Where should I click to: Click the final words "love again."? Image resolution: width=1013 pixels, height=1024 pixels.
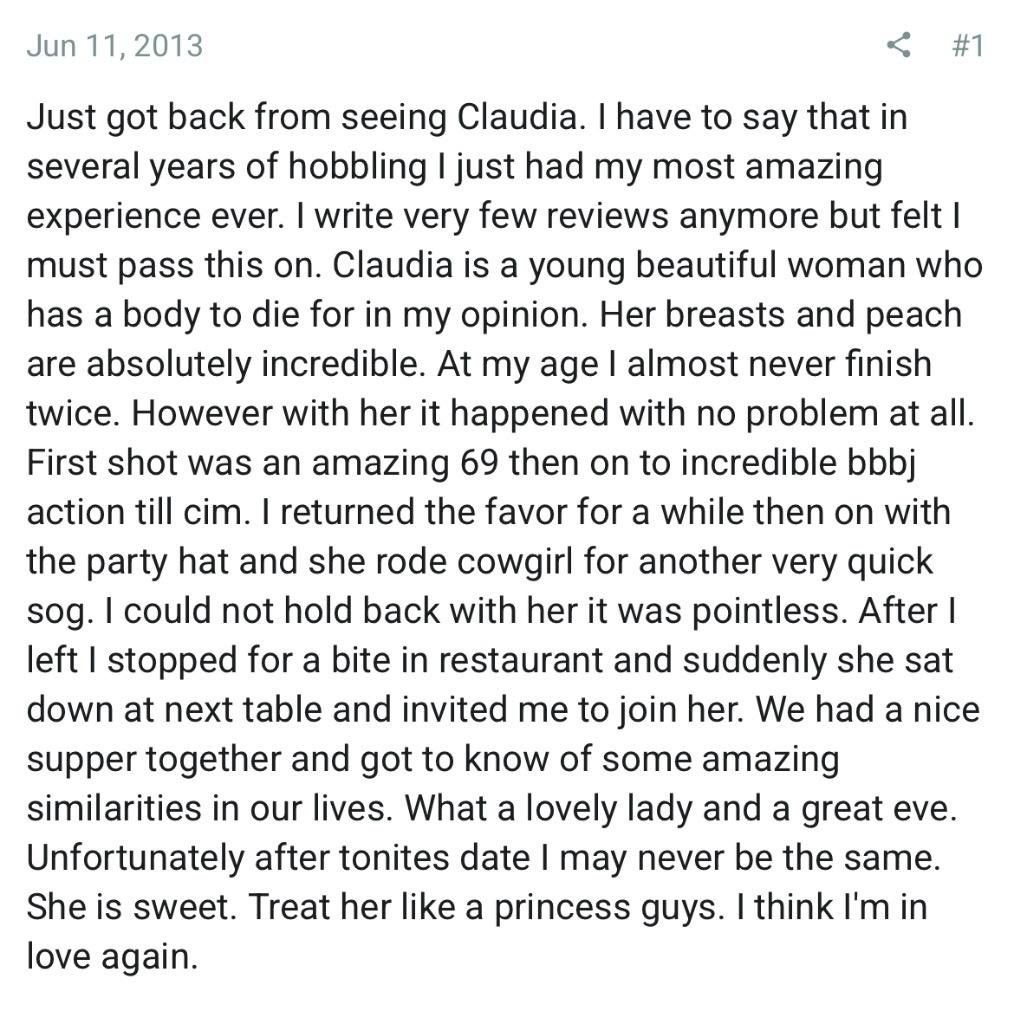click(x=112, y=956)
